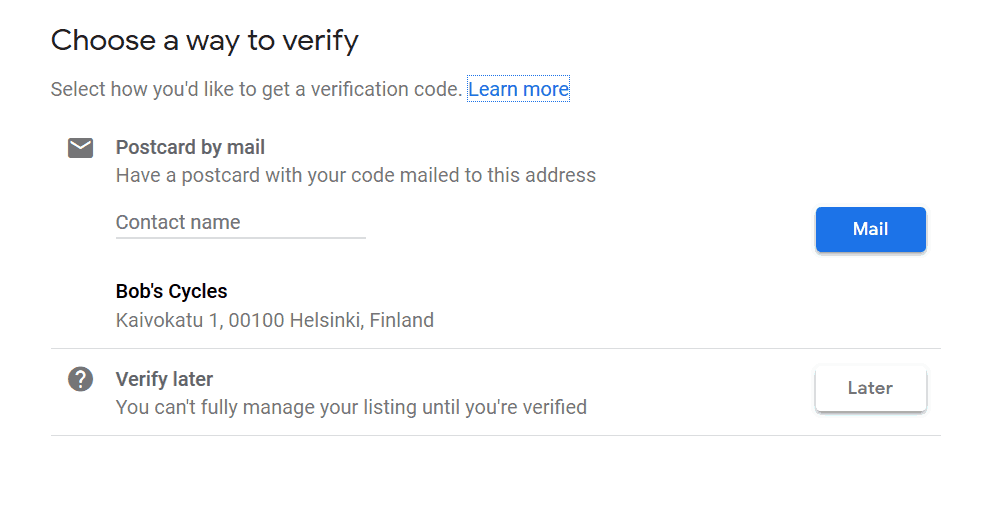This screenshot has width=1000, height=508.
Task: Click the question mark icon beside Verify later
Action: [x=80, y=379]
